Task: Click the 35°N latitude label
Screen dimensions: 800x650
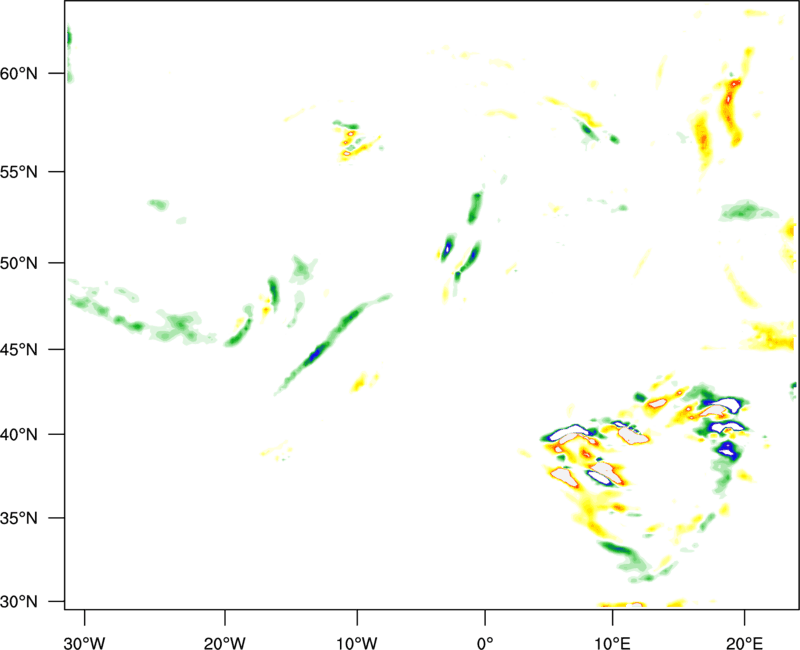Action: [x=19, y=518]
